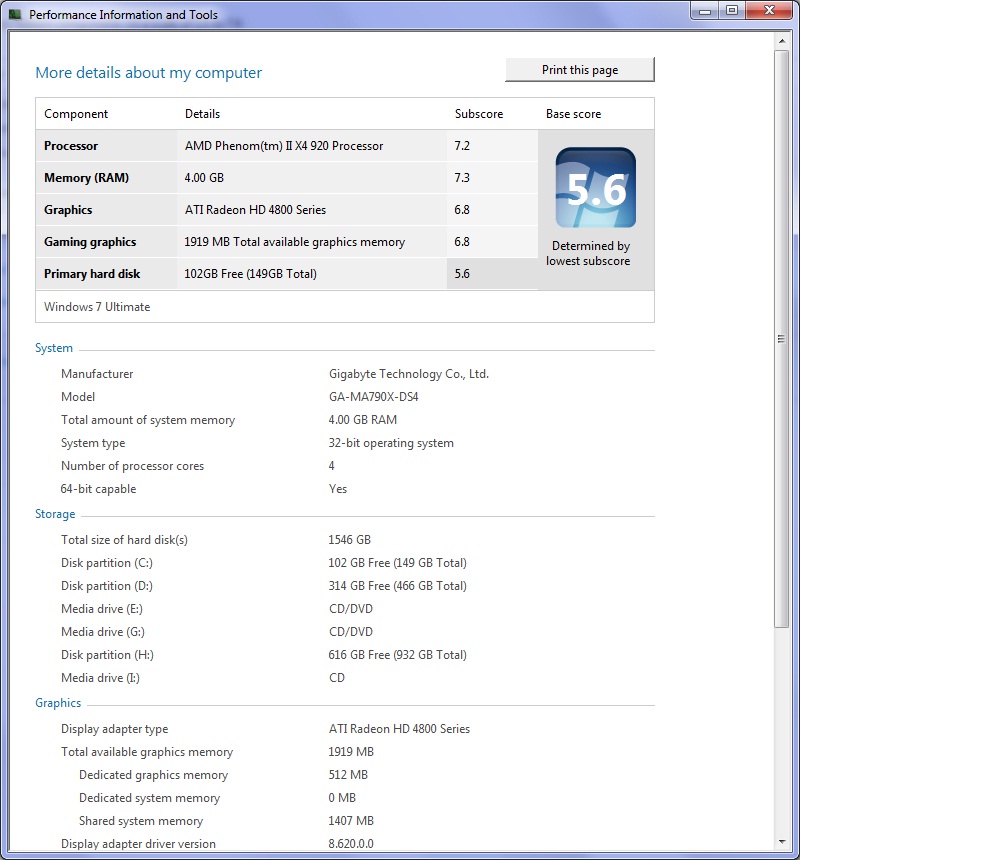1008x860 pixels.
Task: Click 'Media drive (E:)' label
Action: (102, 609)
